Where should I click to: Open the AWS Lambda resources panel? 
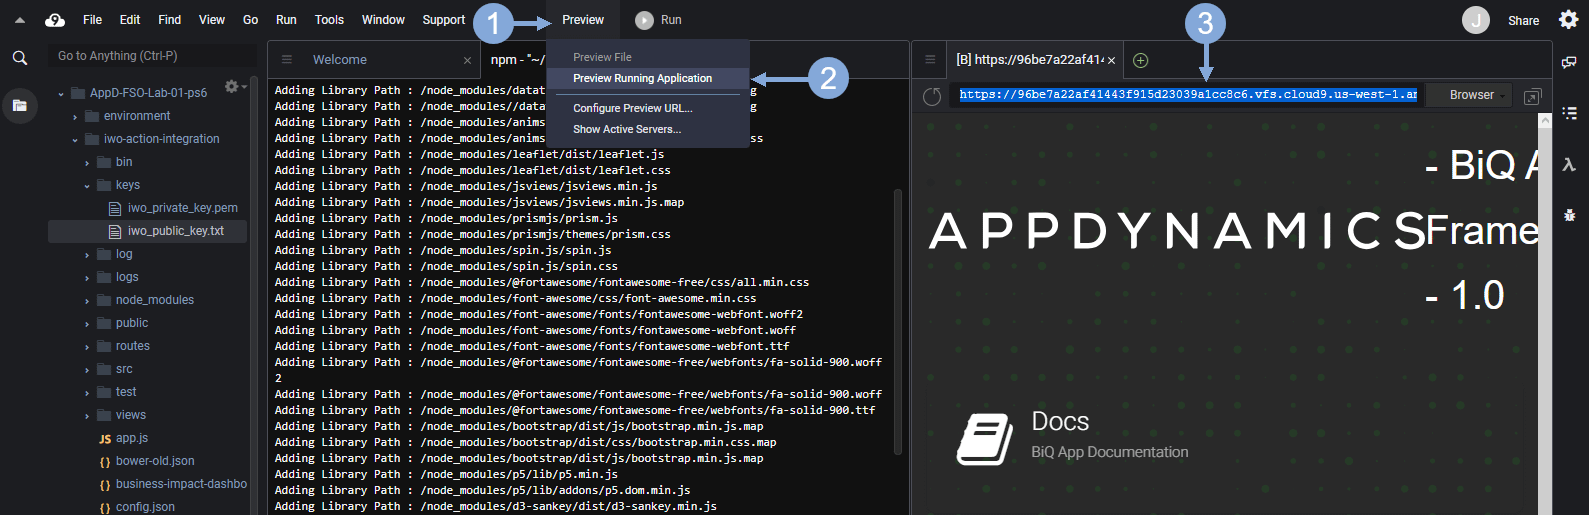(x=1569, y=165)
